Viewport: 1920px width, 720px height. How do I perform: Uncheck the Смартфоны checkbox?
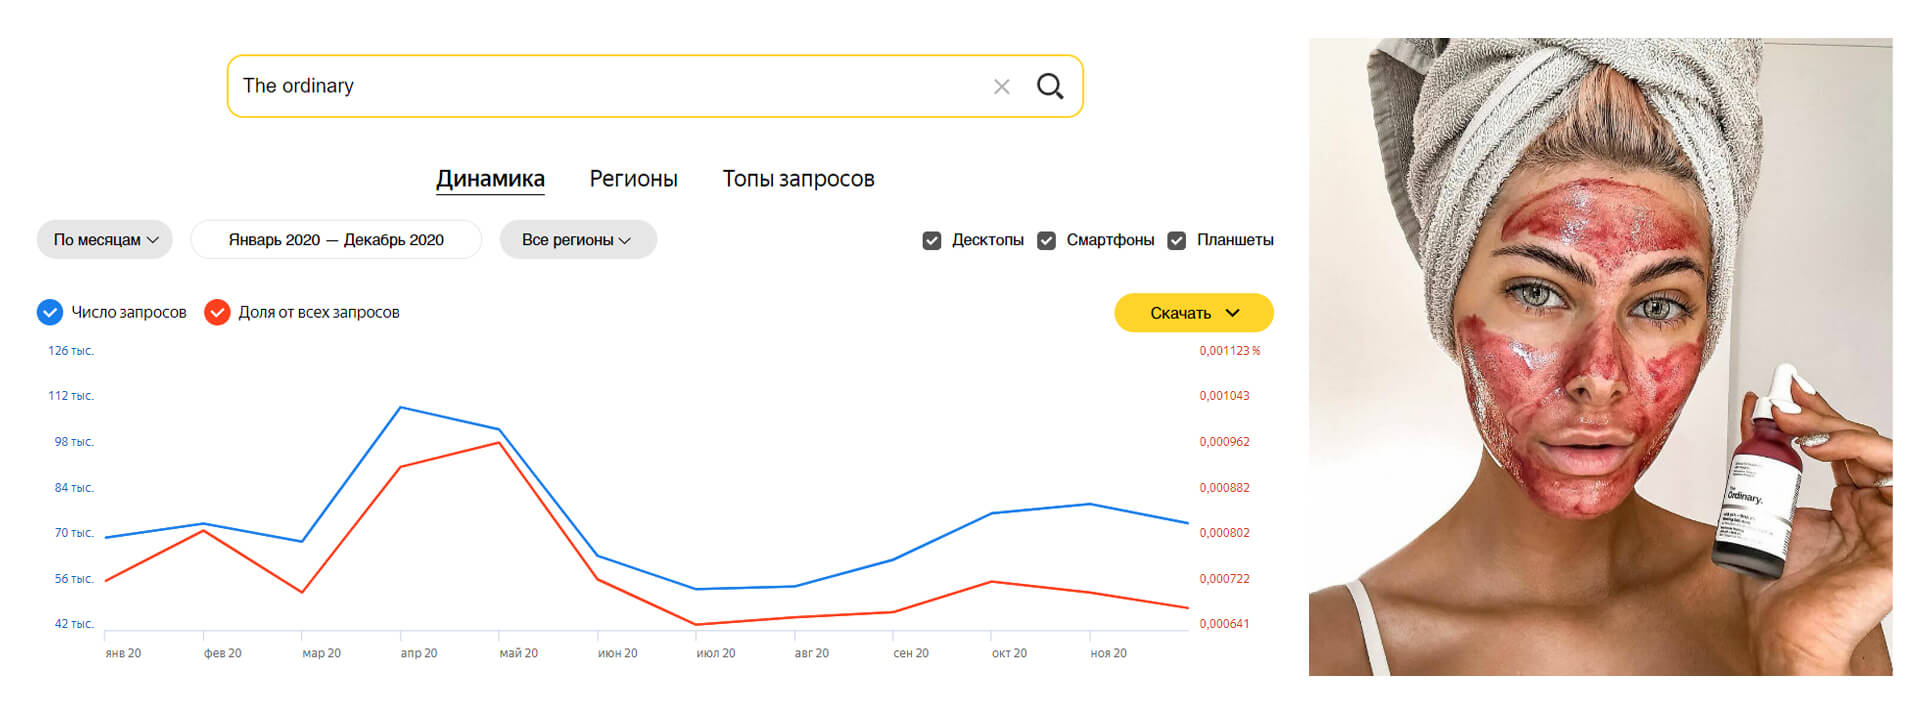[1047, 241]
